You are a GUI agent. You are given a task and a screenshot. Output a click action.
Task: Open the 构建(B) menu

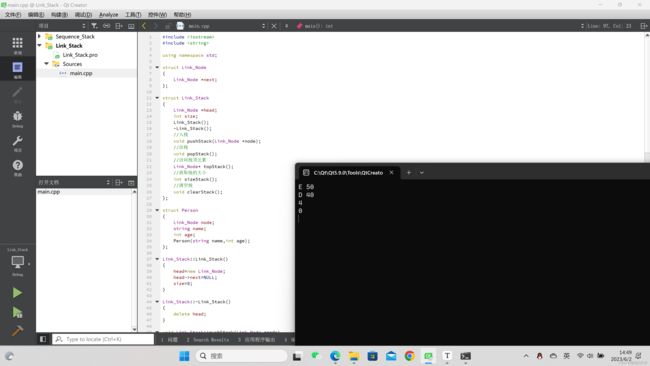click(x=59, y=15)
